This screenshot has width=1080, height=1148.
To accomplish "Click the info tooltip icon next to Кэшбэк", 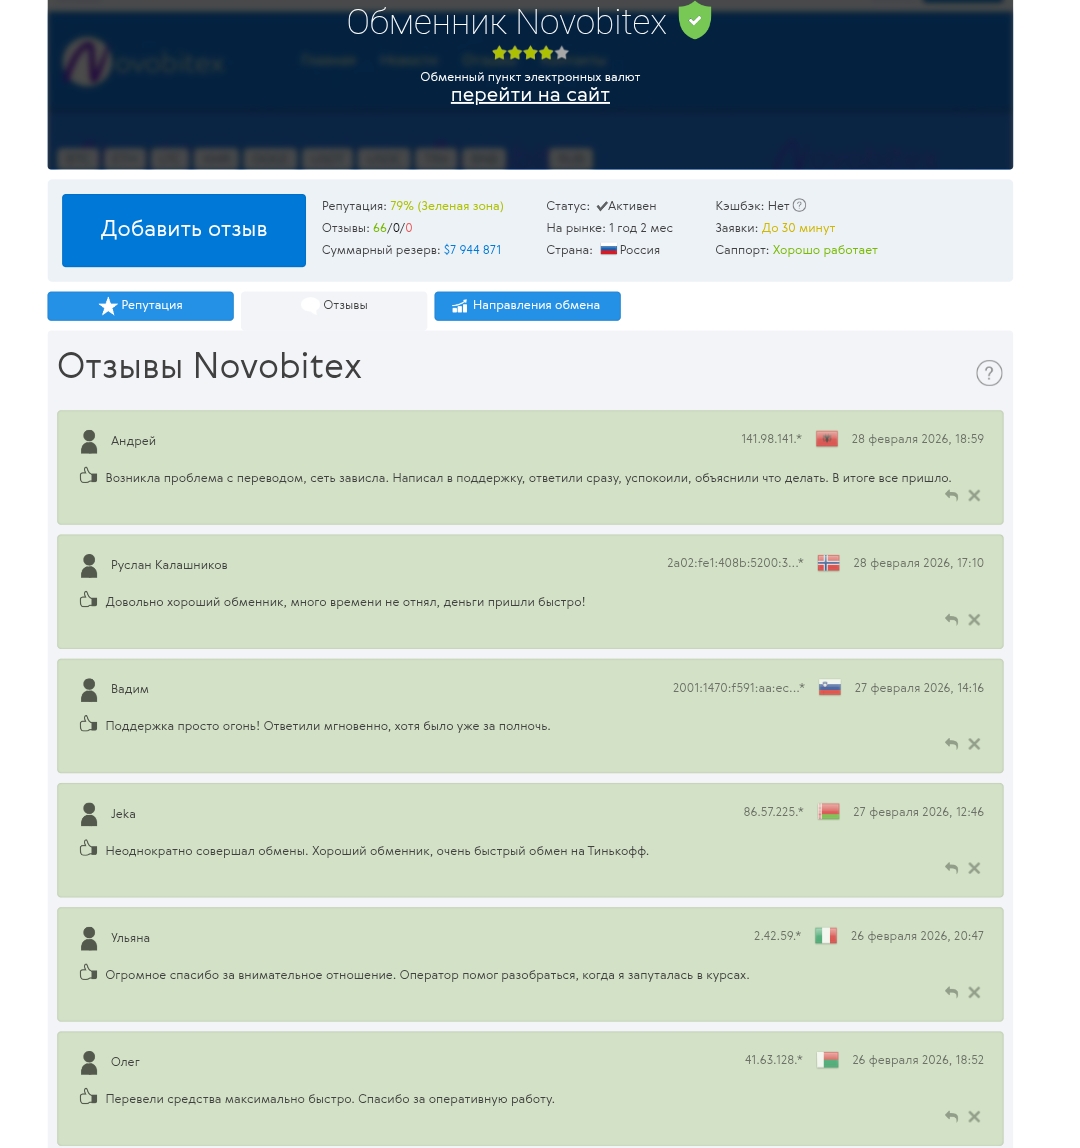I will point(798,205).
